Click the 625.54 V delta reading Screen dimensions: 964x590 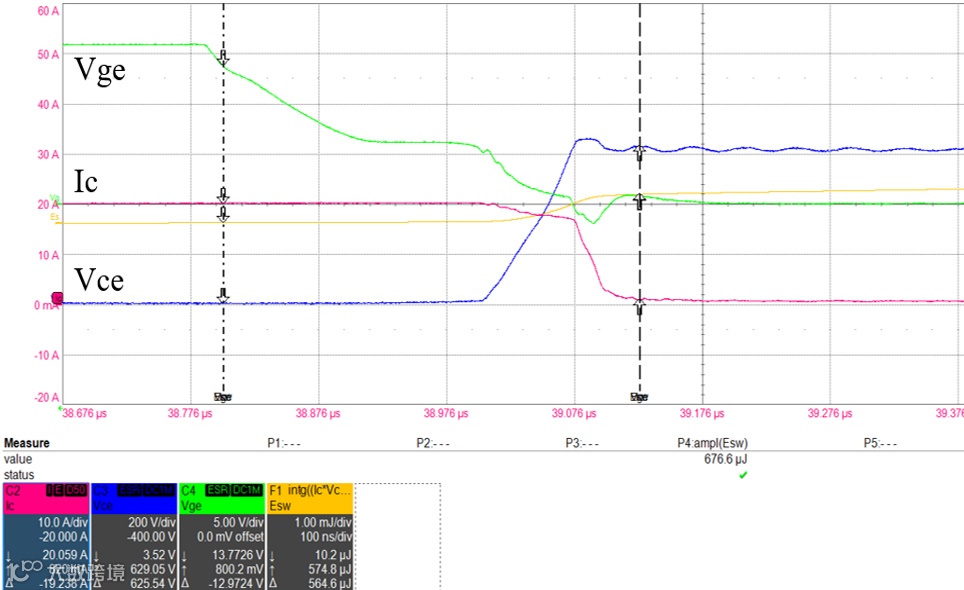(153, 583)
